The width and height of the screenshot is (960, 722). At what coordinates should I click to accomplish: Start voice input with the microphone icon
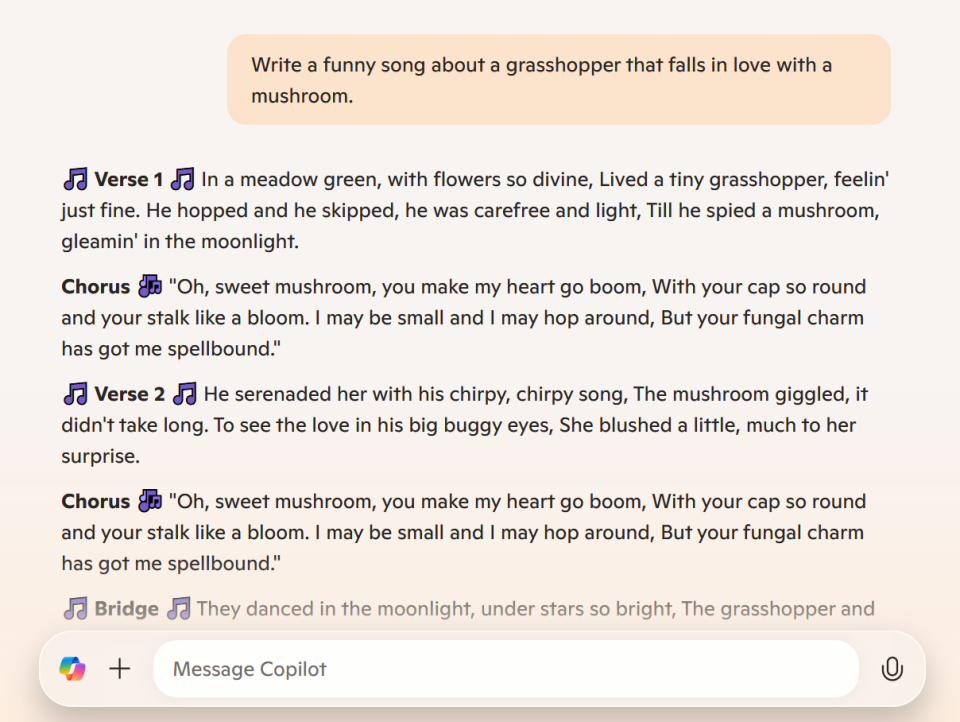coord(892,669)
